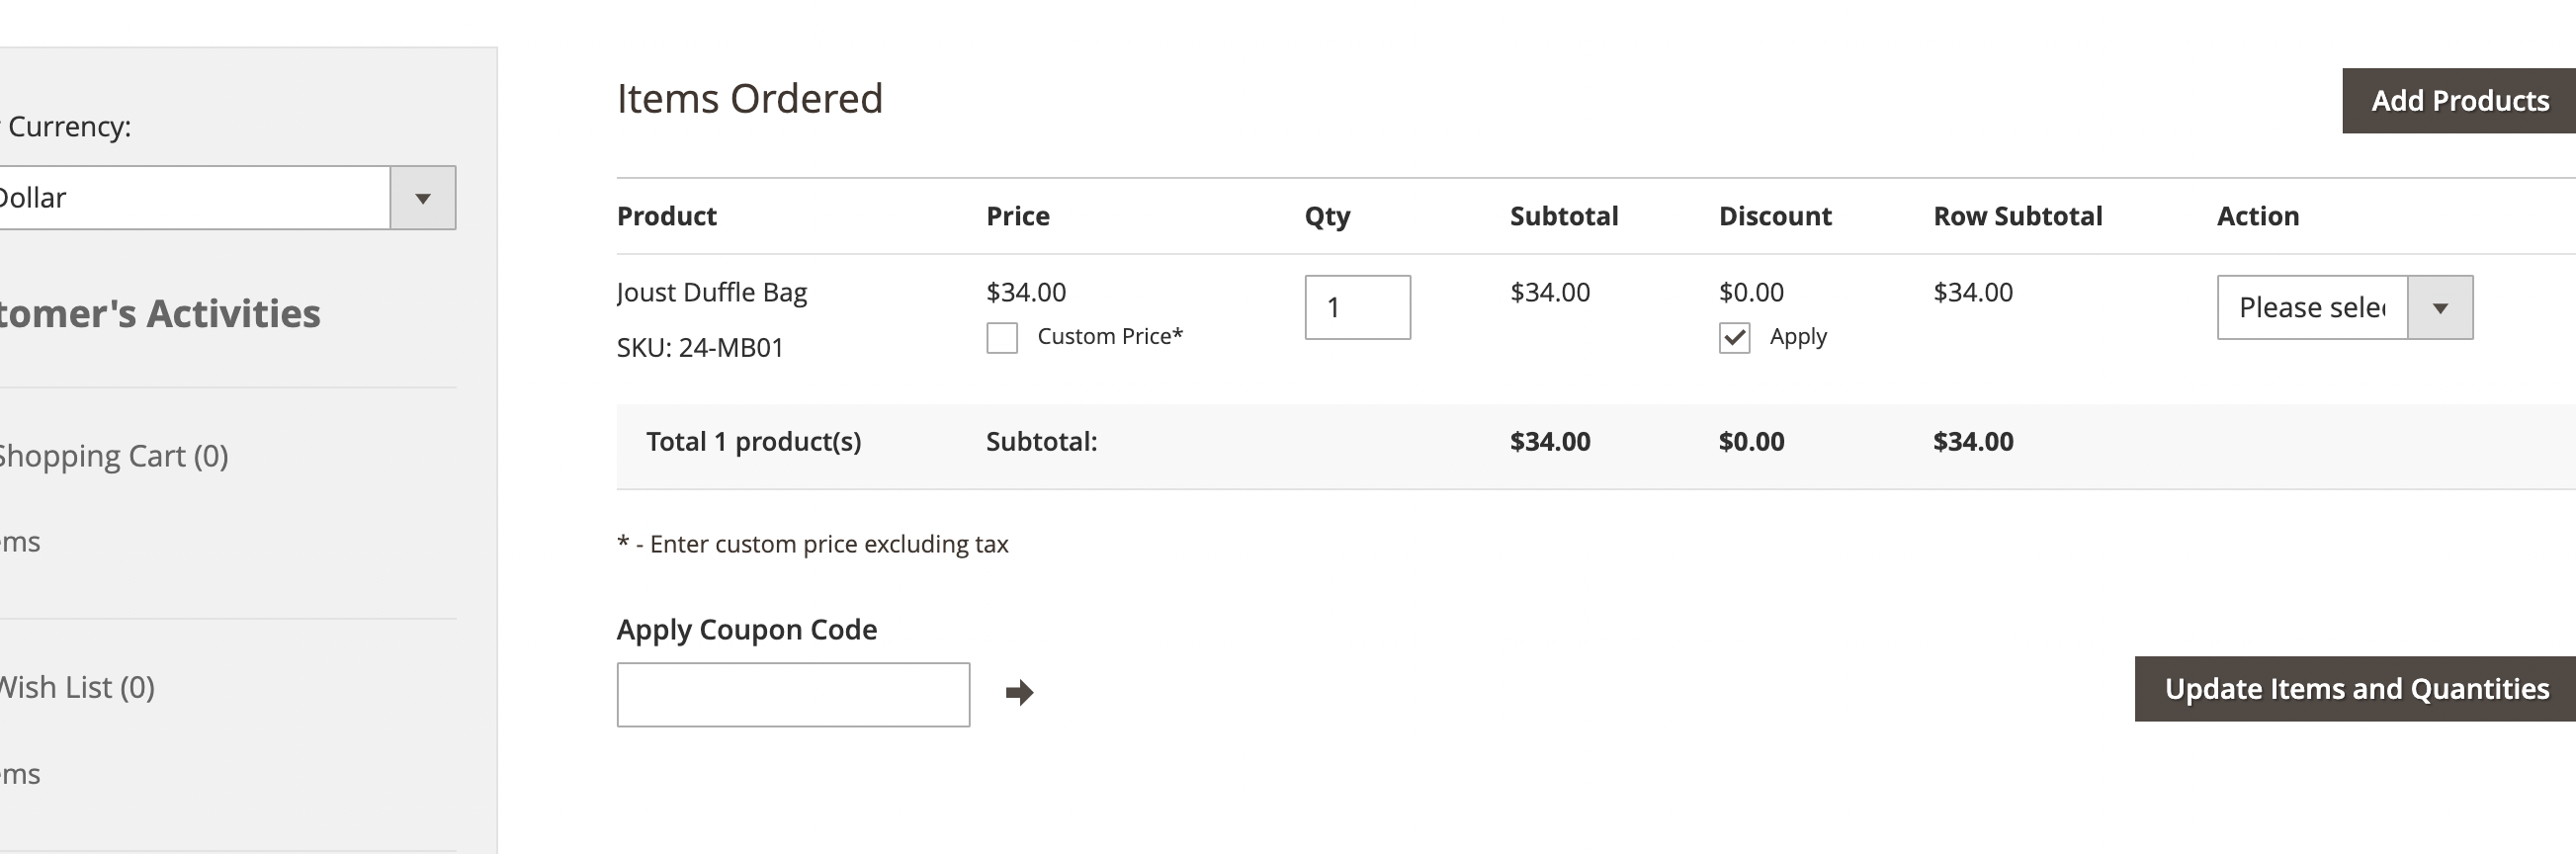This screenshot has width=2576, height=854.
Task: Click the Qty input for Joust Duffle Bag
Action: click(1357, 307)
